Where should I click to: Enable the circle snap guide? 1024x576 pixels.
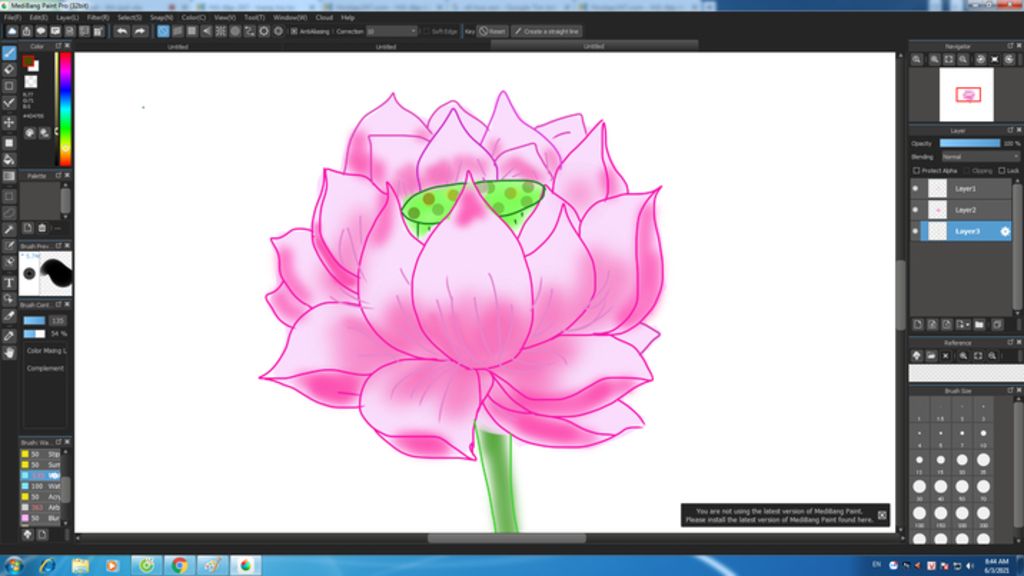click(235, 31)
